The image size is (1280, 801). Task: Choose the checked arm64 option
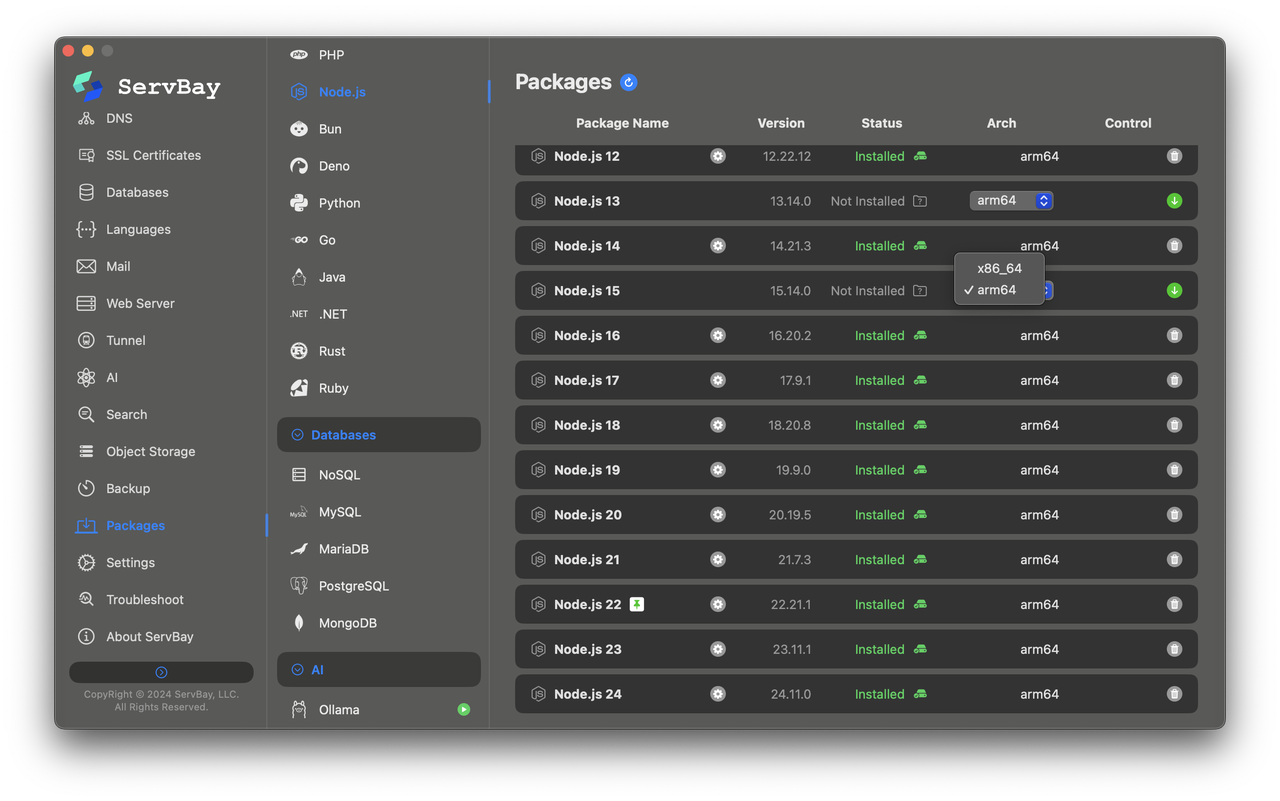(996, 290)
